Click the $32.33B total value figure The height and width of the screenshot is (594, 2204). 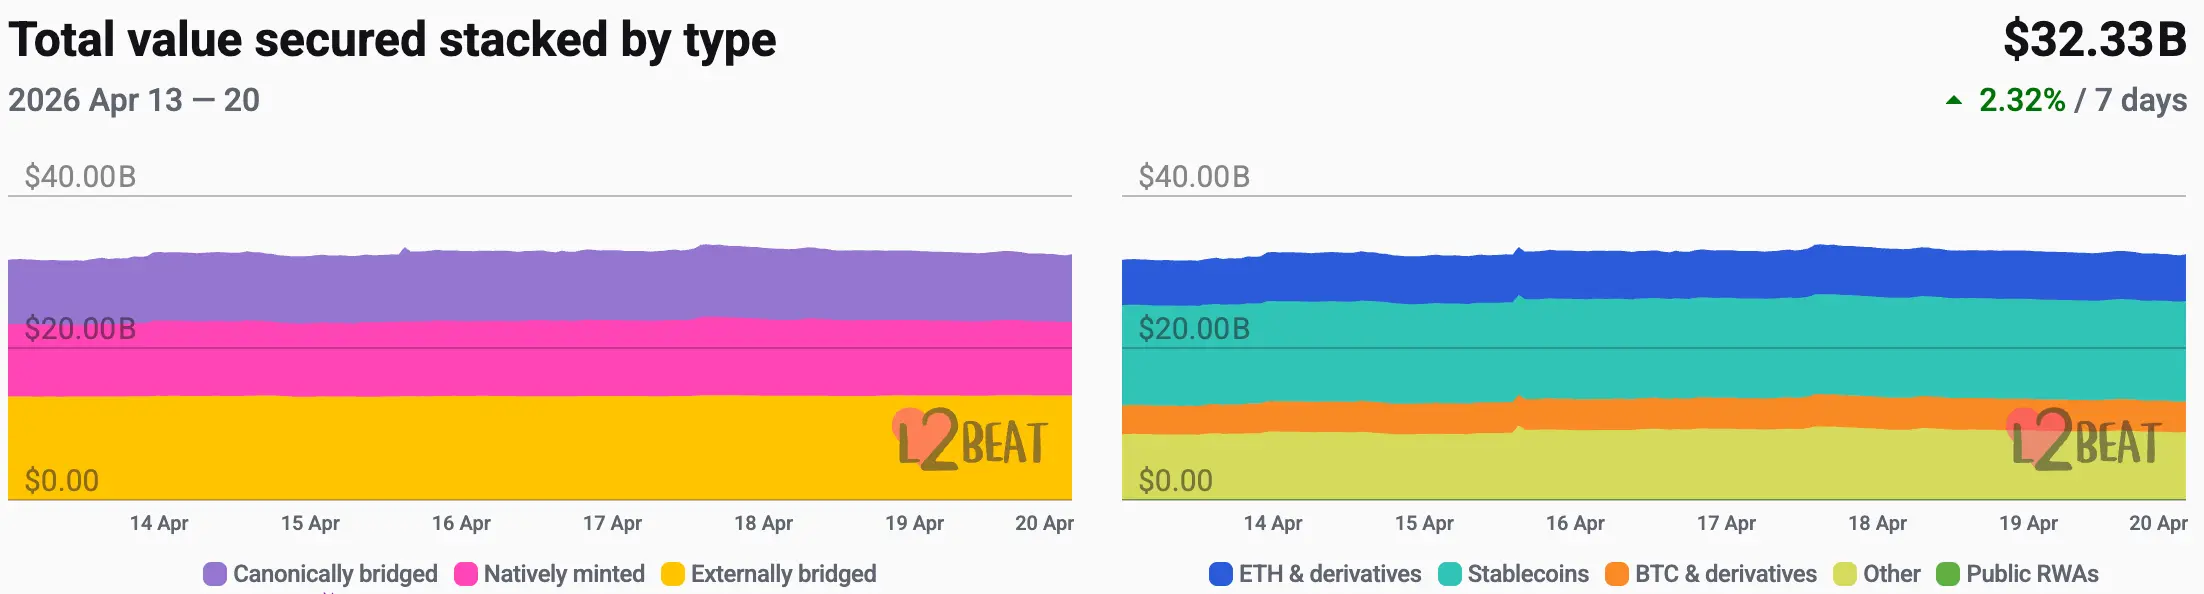coord(2094,40)
